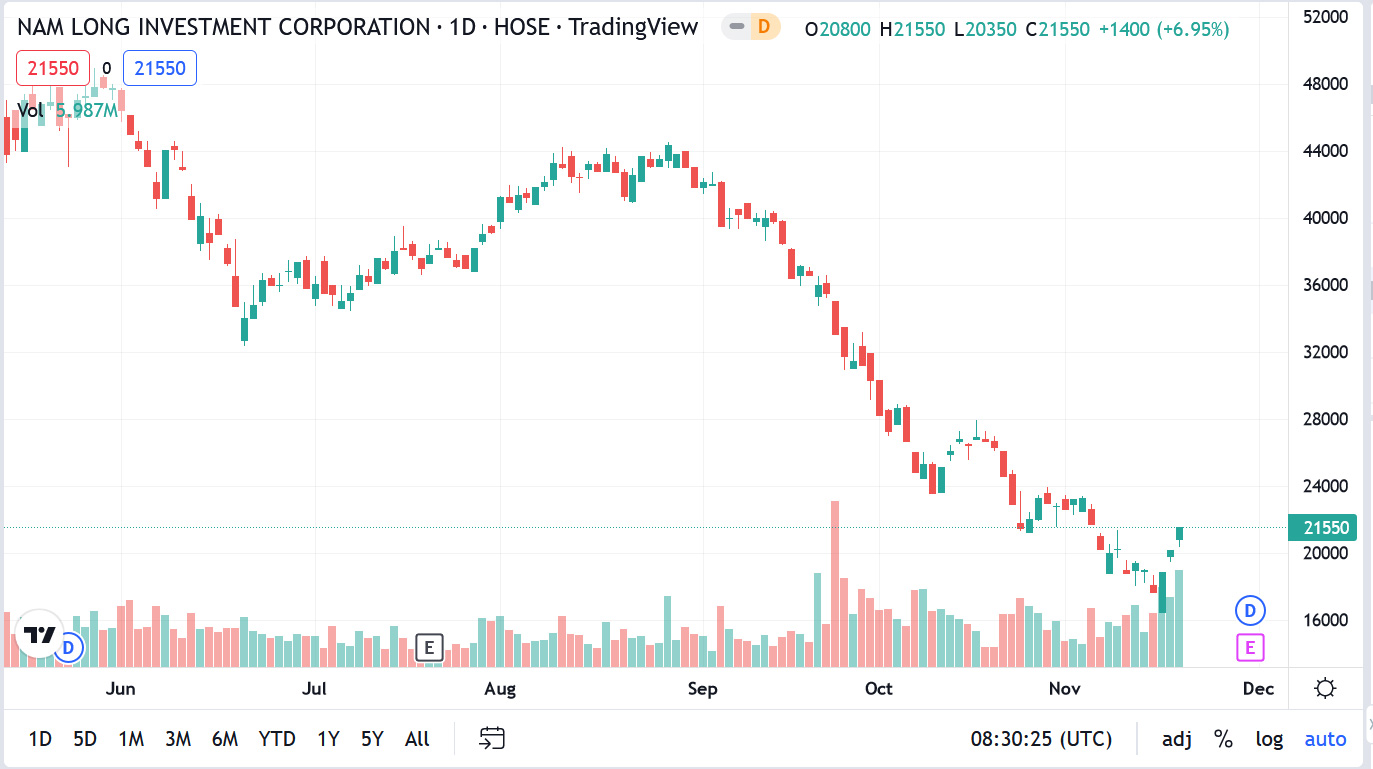Click the earnings E marker in July
This screenshot has height=769, width=1373.
[x=428, y=647]
